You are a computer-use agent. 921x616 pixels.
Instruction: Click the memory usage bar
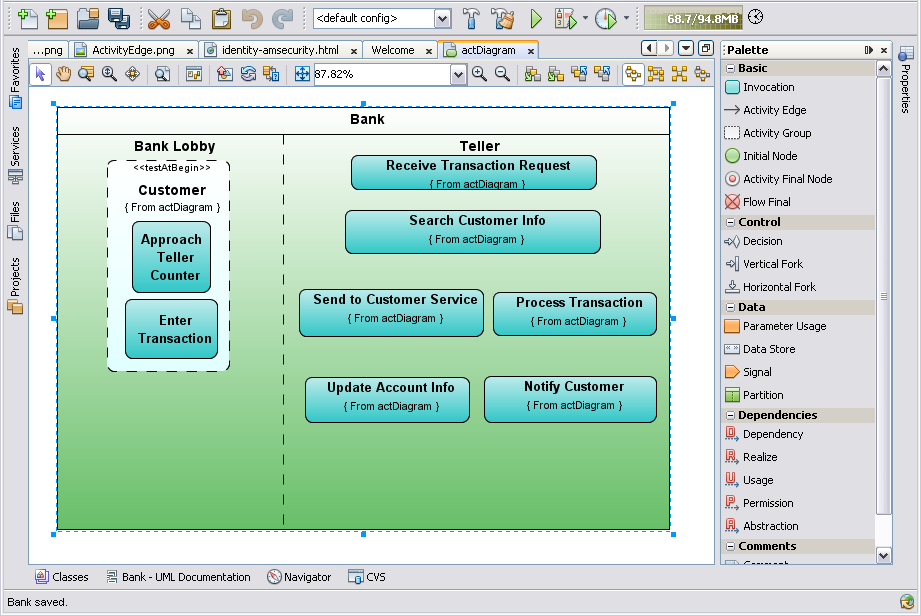pyautogui.click(x=692, y=18)
